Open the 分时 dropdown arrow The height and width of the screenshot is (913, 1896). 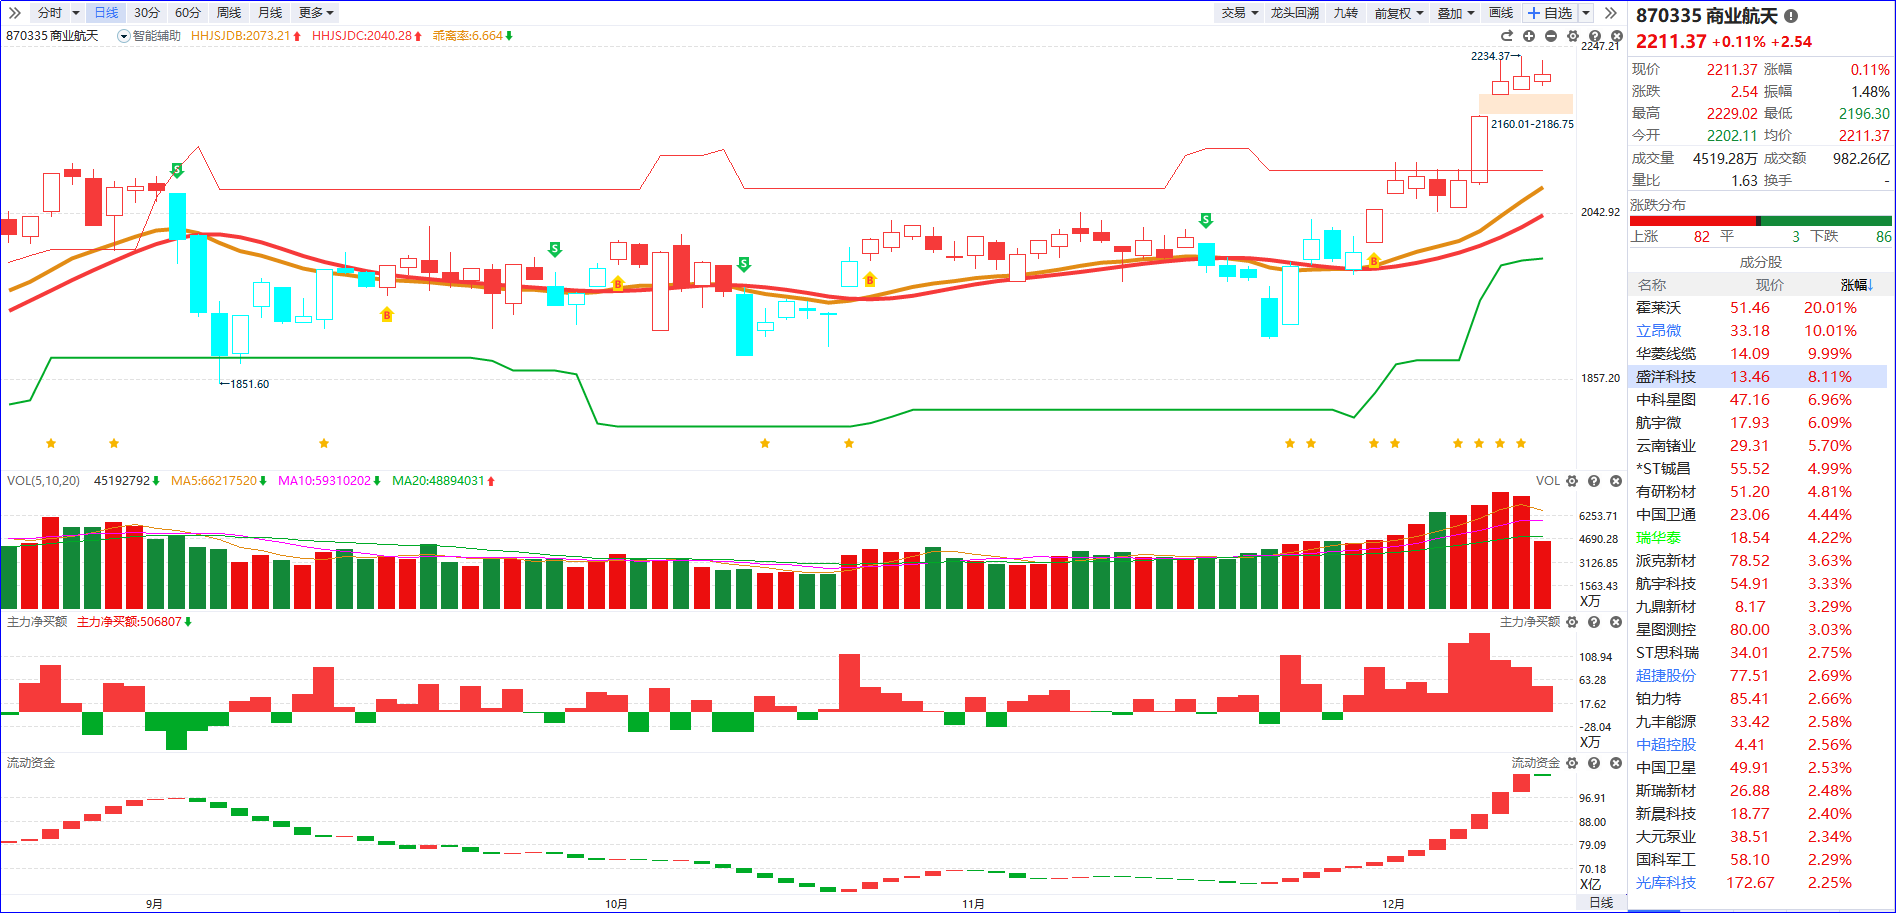click(75, 13)
